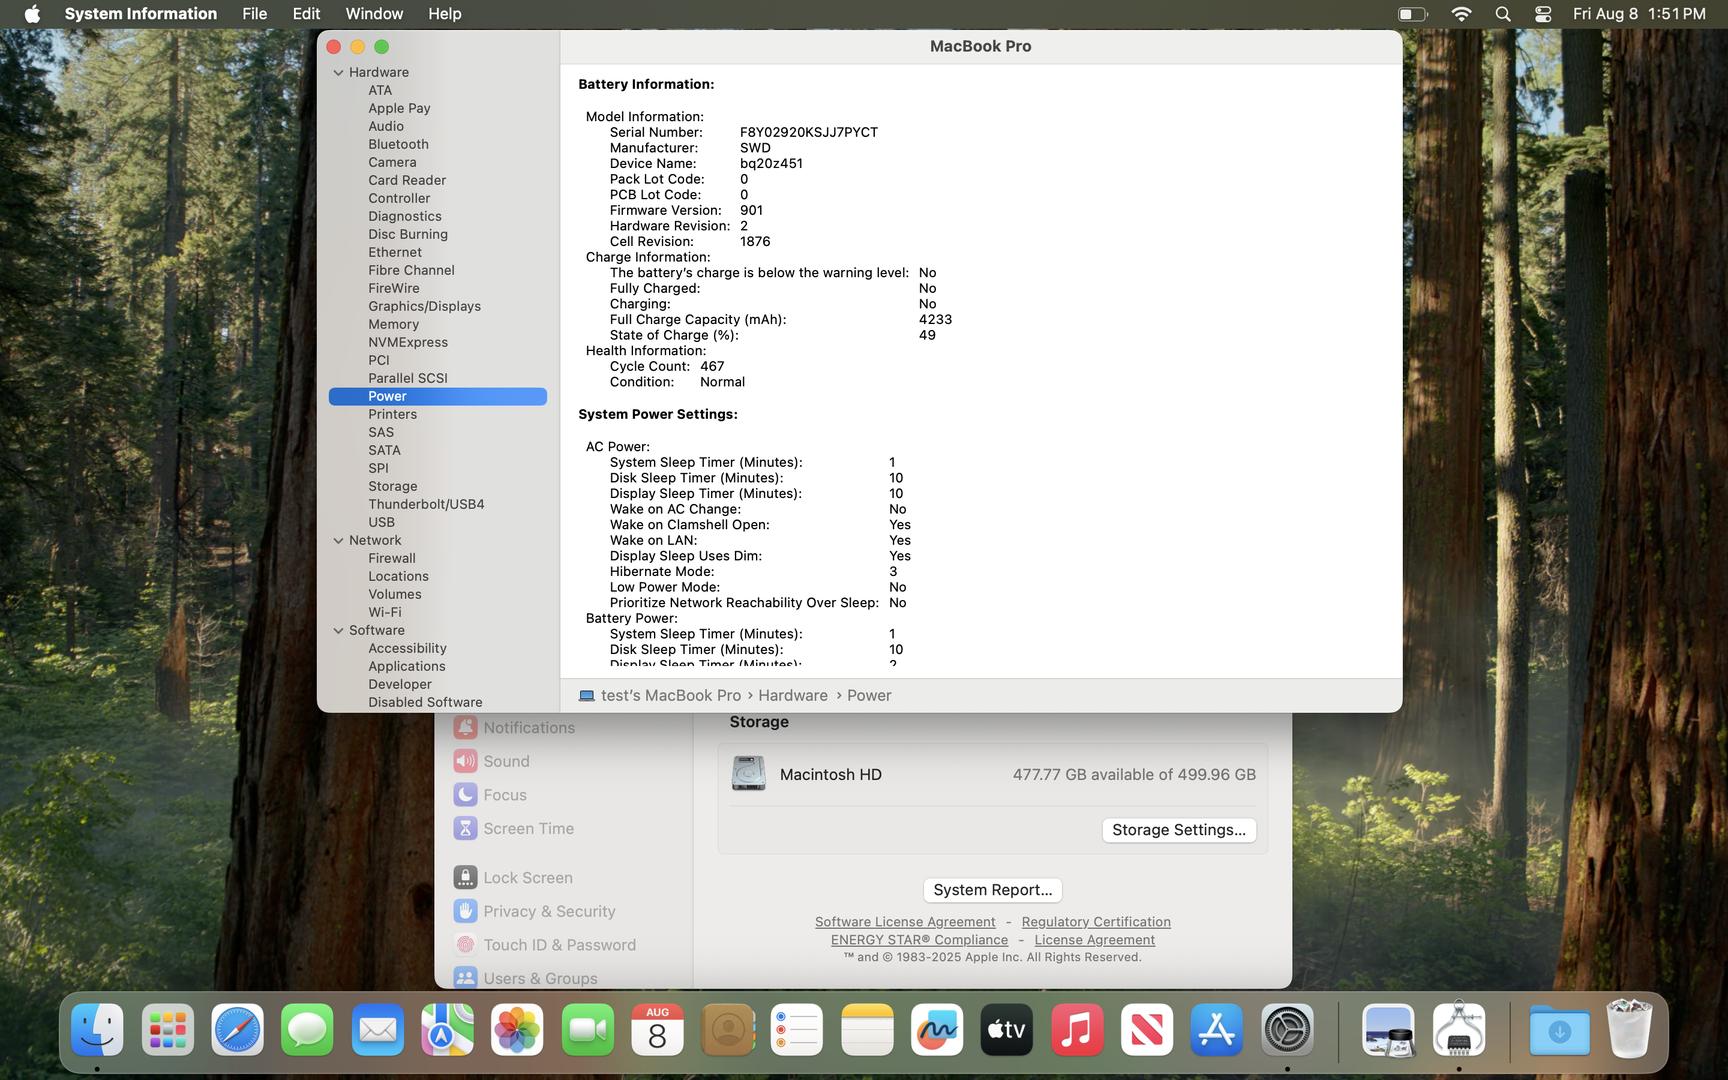
Task: Select NVMExpress in sidebar
Action: tap(408, 342)
